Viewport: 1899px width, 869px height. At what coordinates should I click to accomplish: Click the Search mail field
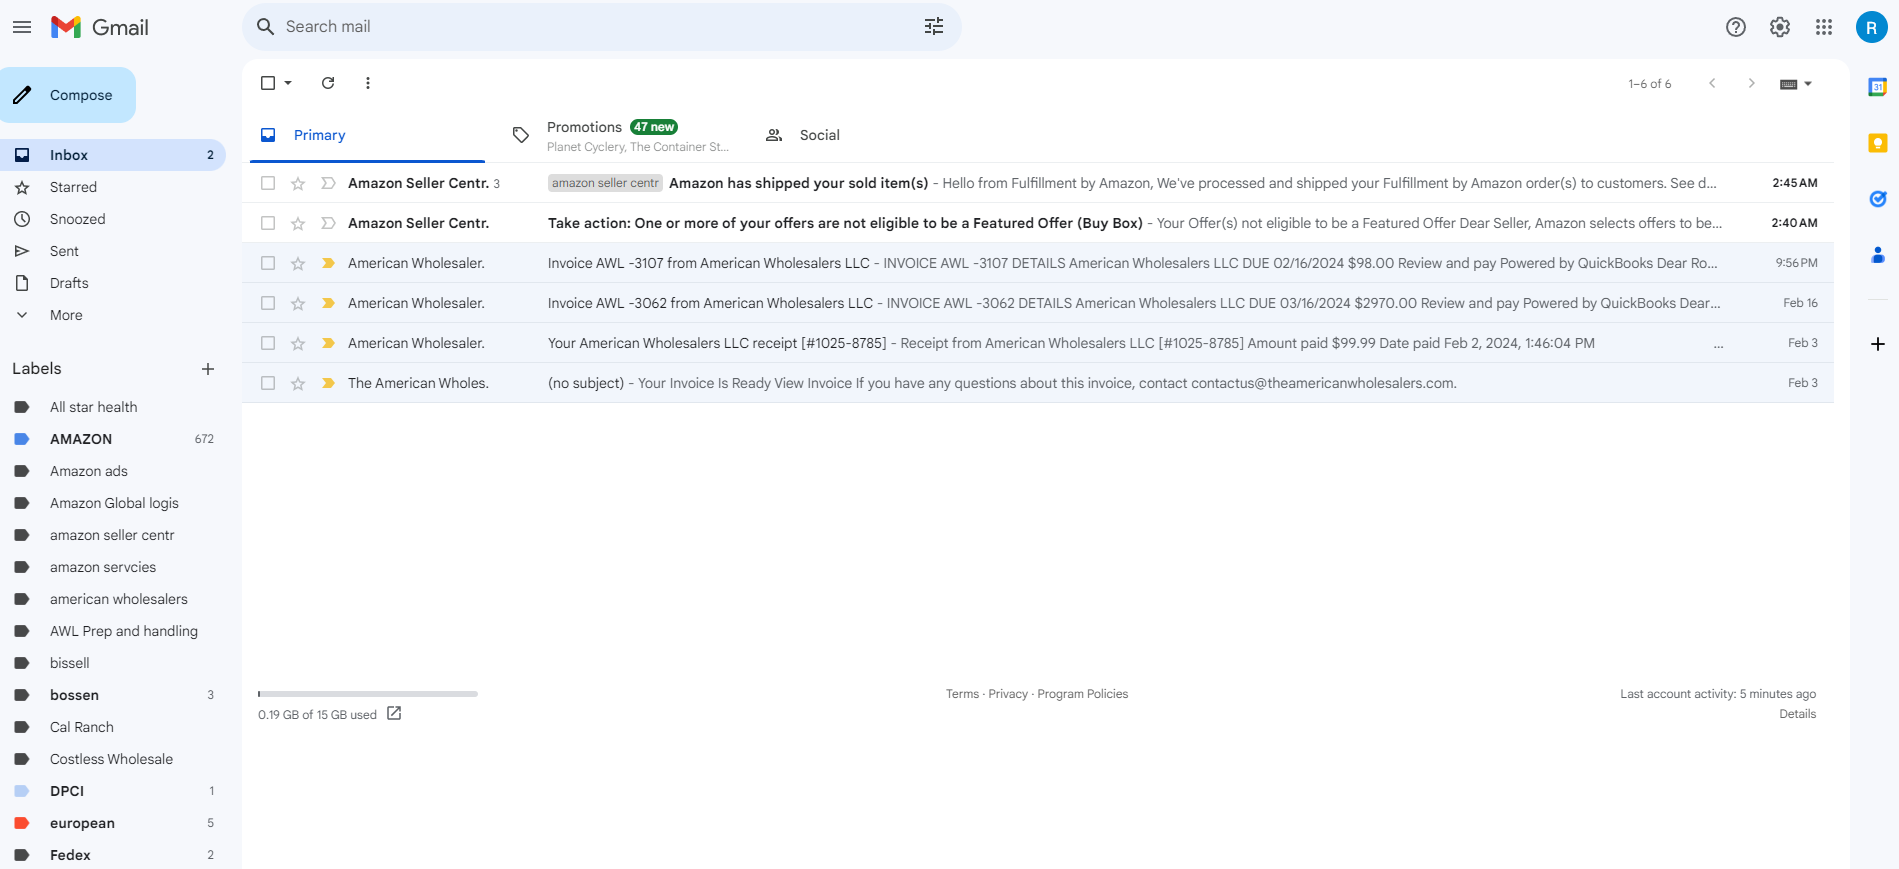click(600, 27)
